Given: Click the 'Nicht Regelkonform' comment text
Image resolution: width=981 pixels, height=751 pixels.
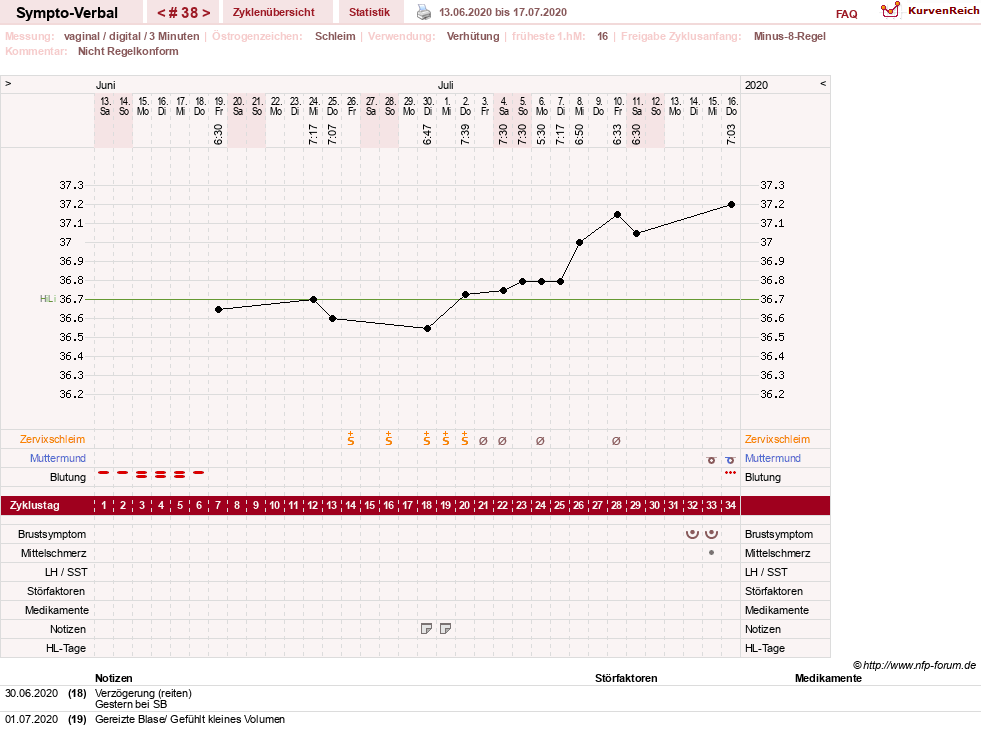Looking at the screenshot, I should tap(128, 51).
